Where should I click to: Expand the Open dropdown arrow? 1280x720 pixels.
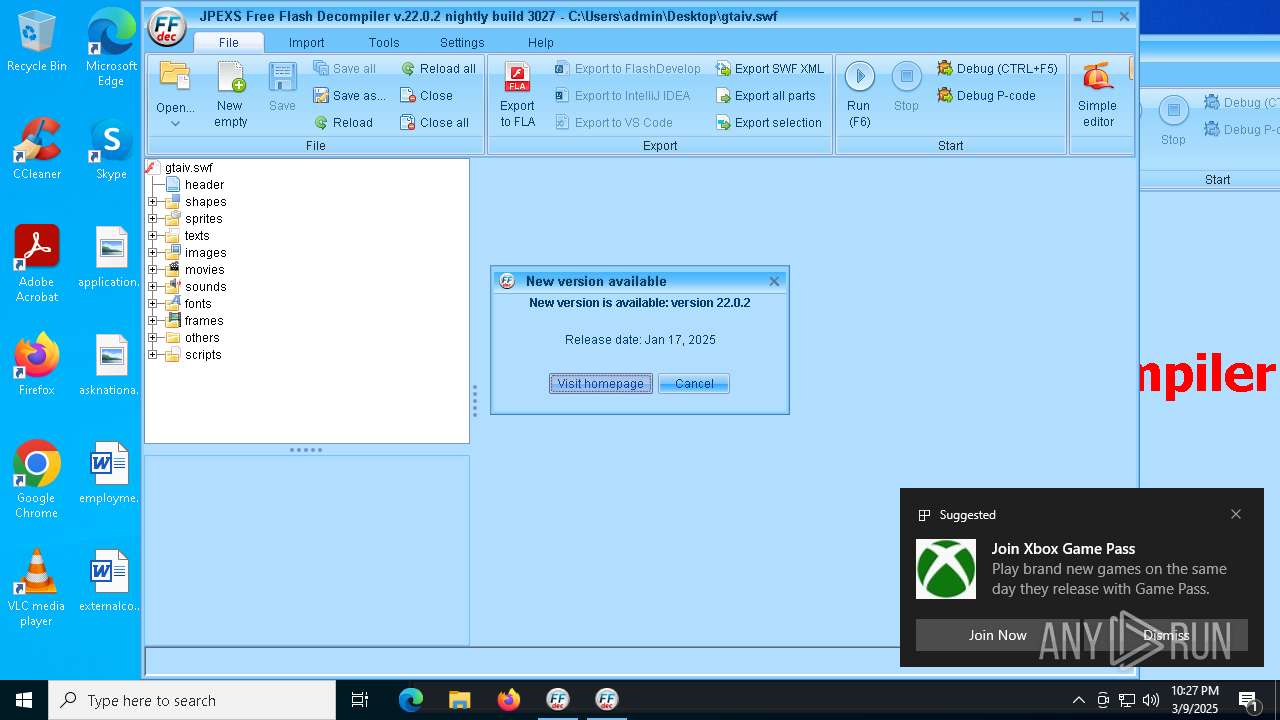[x=175, y=124]
